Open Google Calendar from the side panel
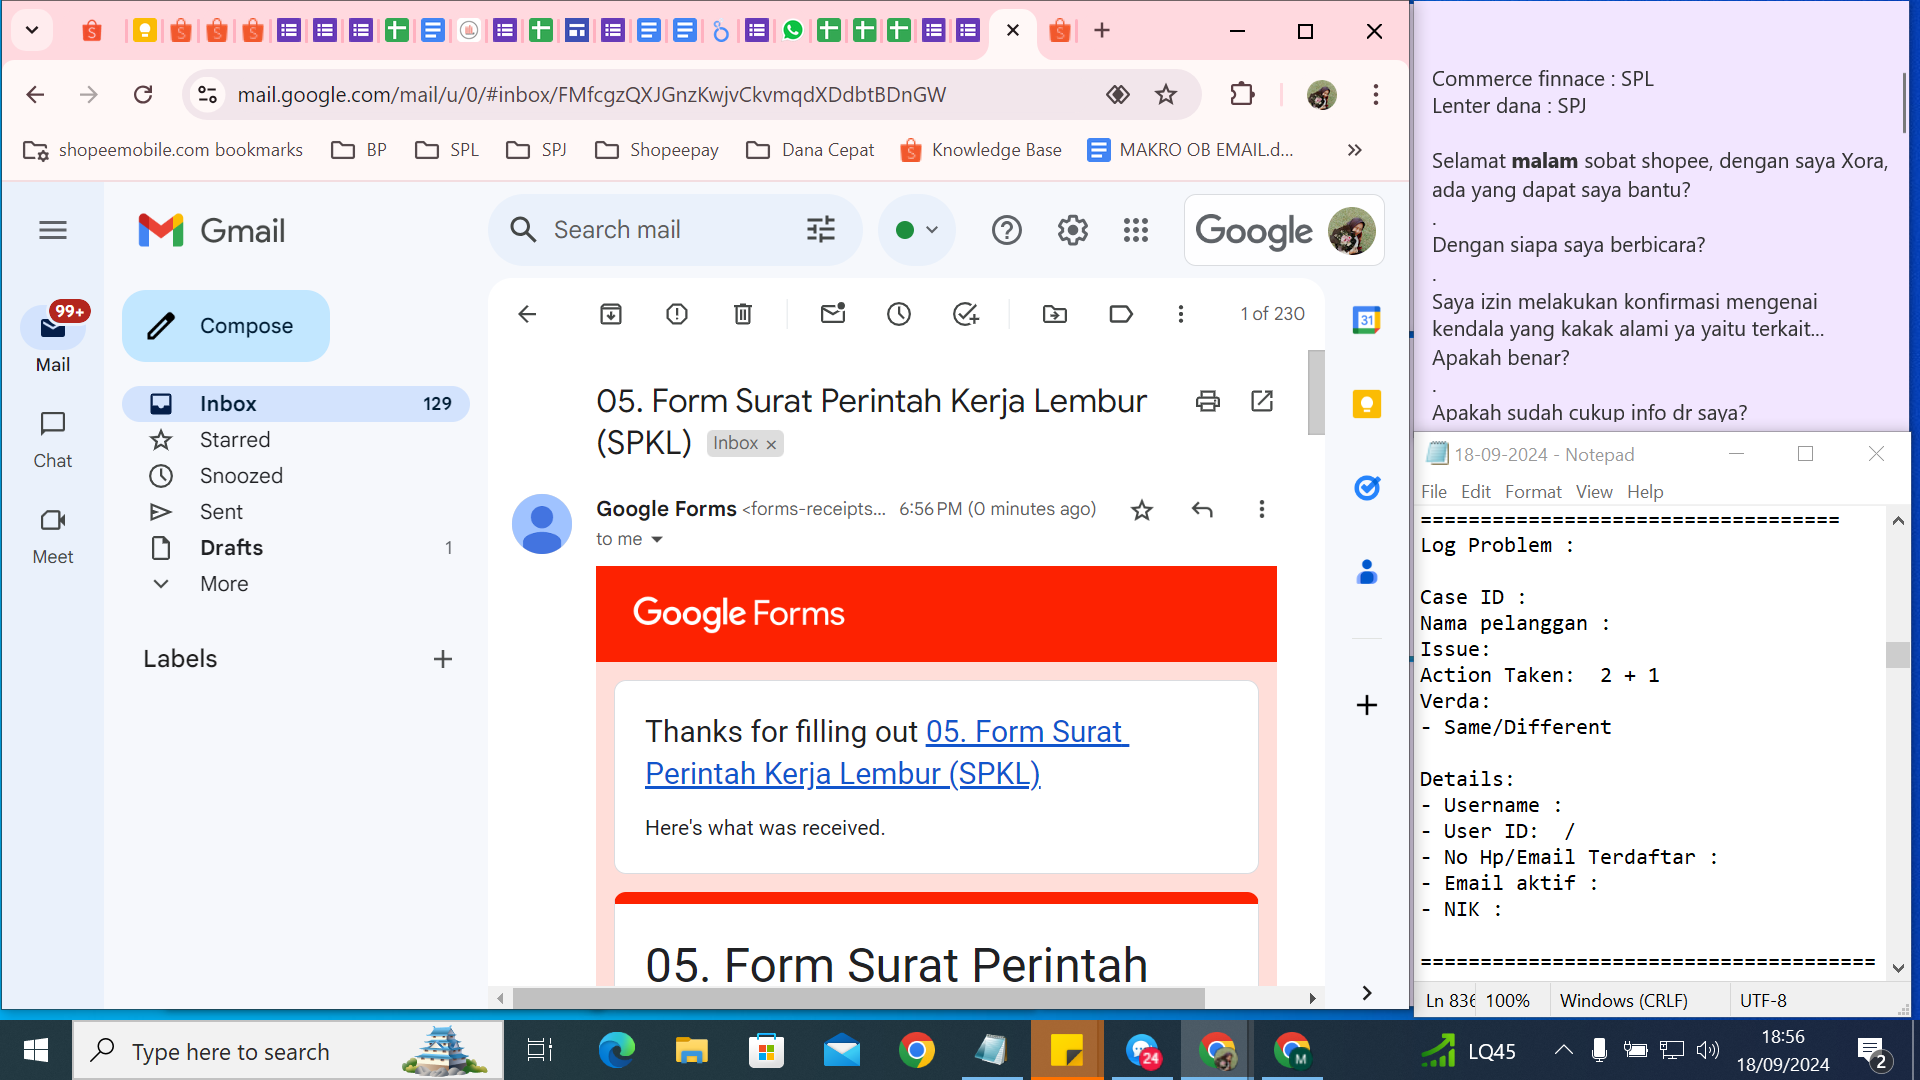The image size is (1920, 1080). coord(1366,320)
